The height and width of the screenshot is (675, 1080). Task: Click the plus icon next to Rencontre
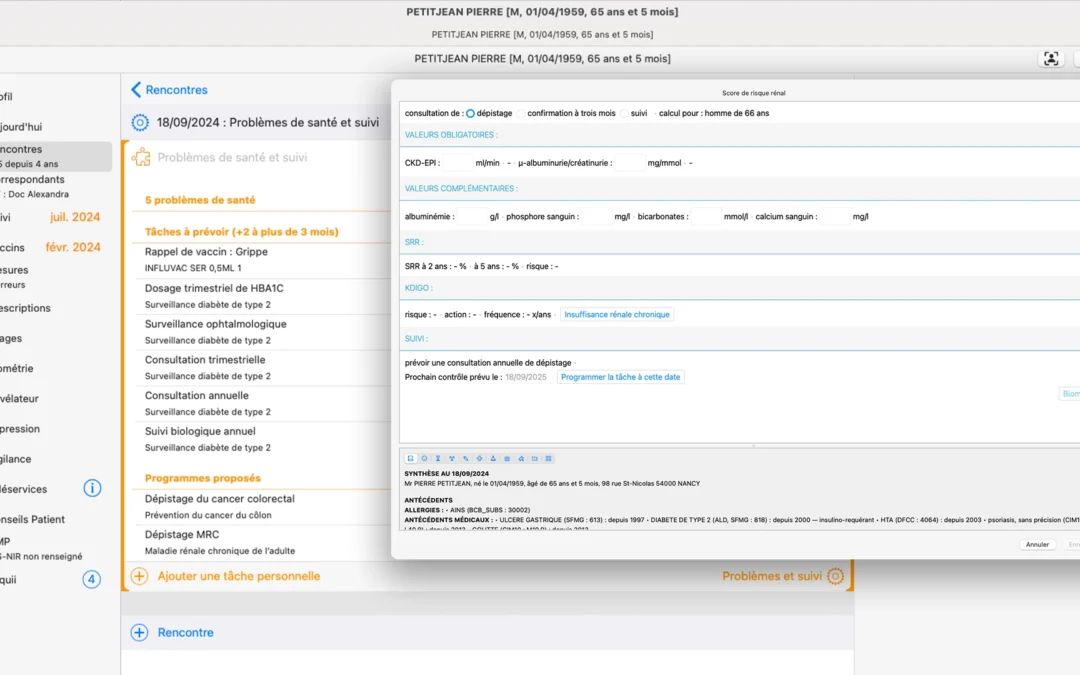[139, 632]
